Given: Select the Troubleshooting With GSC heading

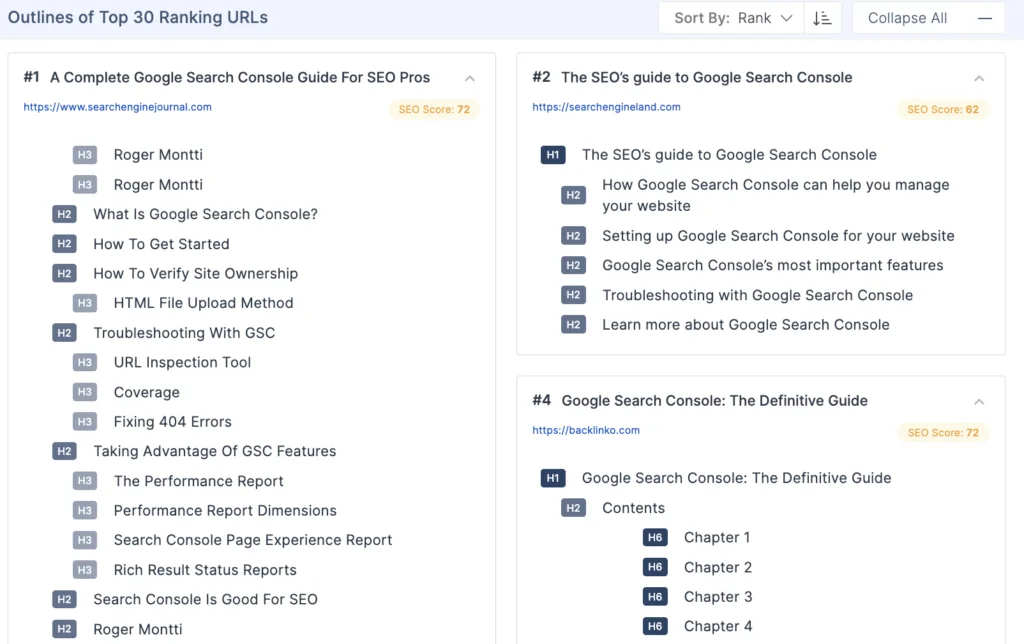Looking at the screenshot, I should coord(184,332).
